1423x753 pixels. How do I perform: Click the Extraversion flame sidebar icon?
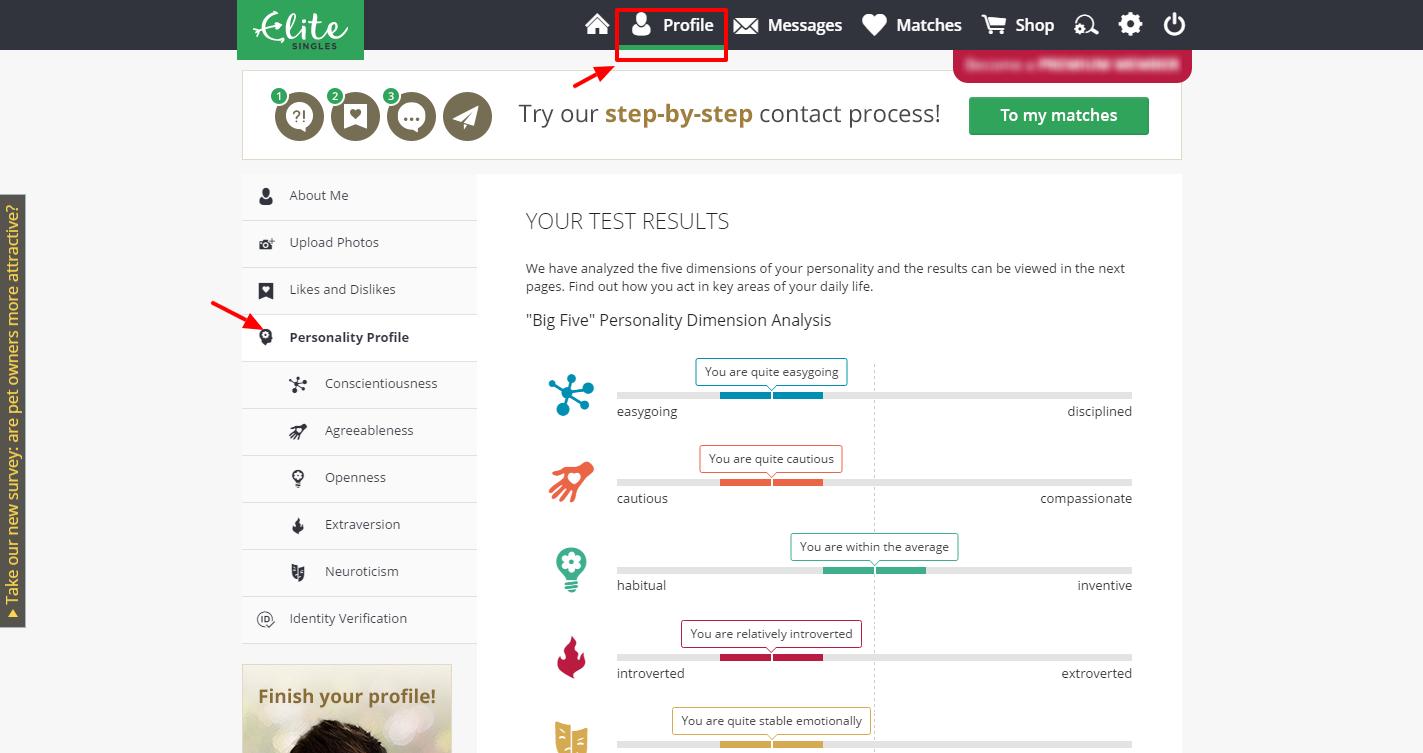point(298,525)
